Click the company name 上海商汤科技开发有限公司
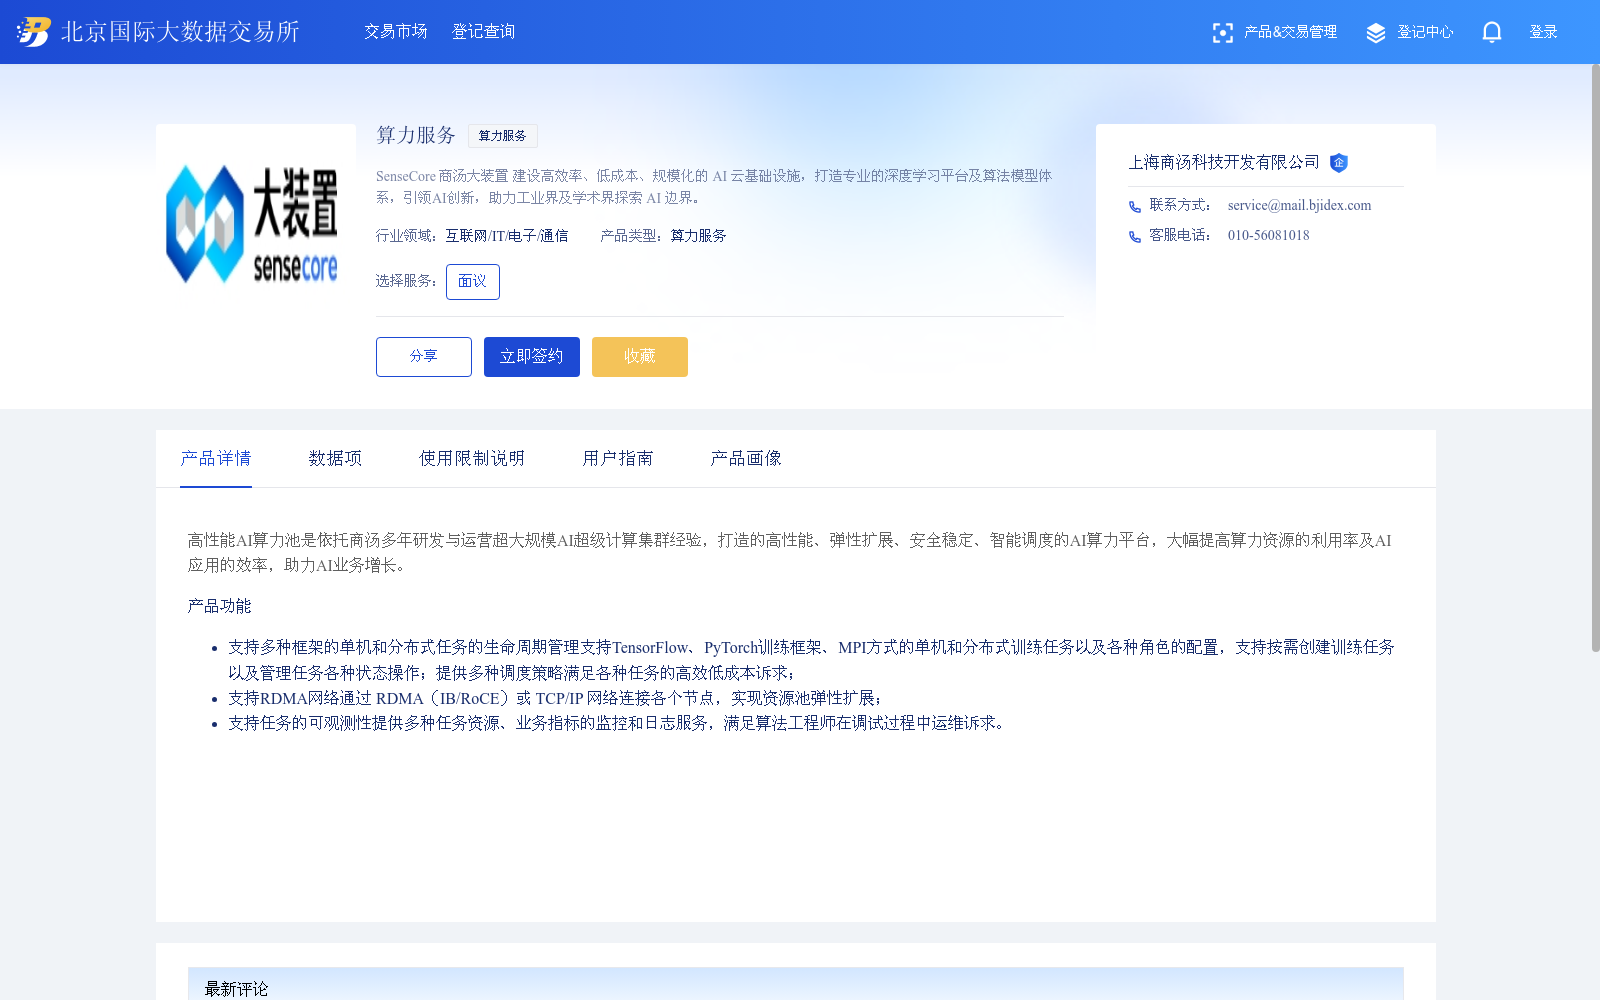Viewport: 1600px width, 1000px height. (x=1224, y=162)
